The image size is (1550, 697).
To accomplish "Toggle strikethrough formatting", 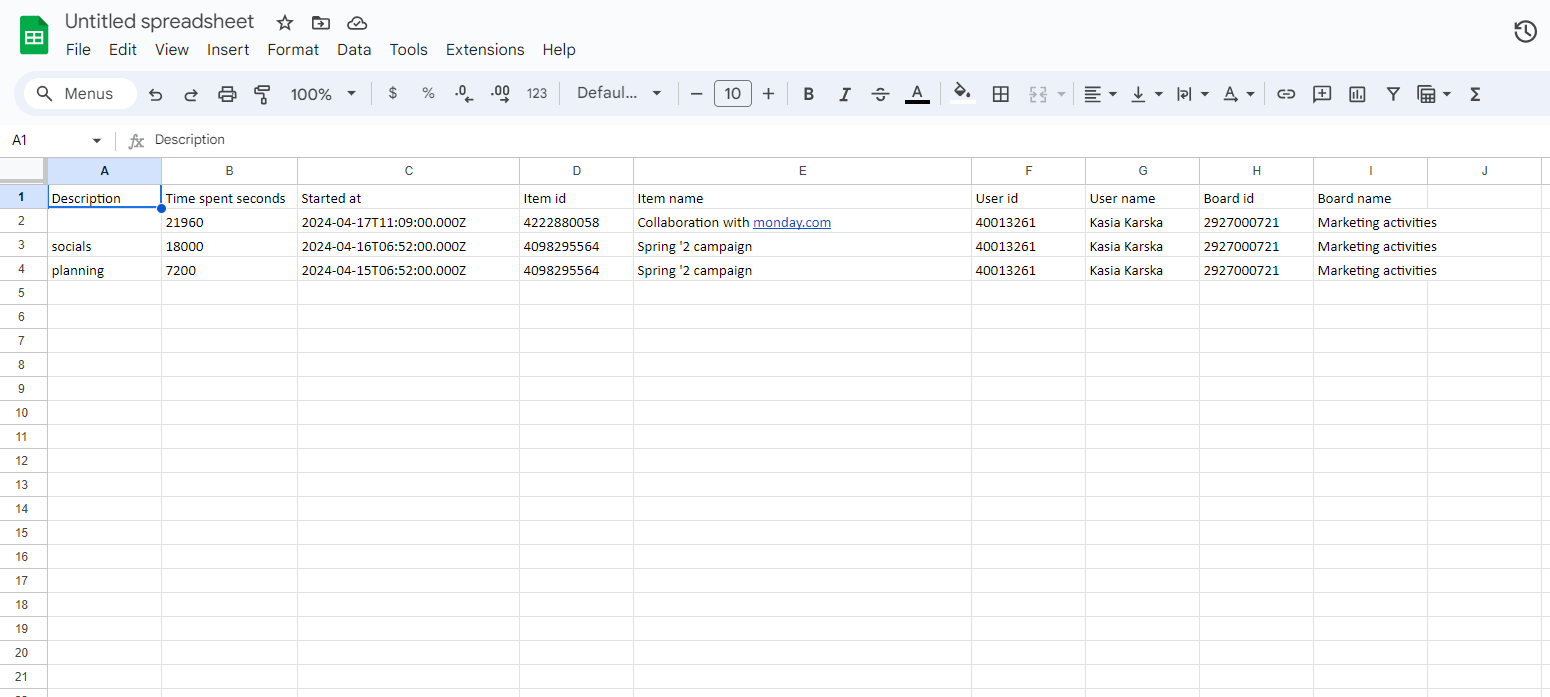I will (880, 93).
